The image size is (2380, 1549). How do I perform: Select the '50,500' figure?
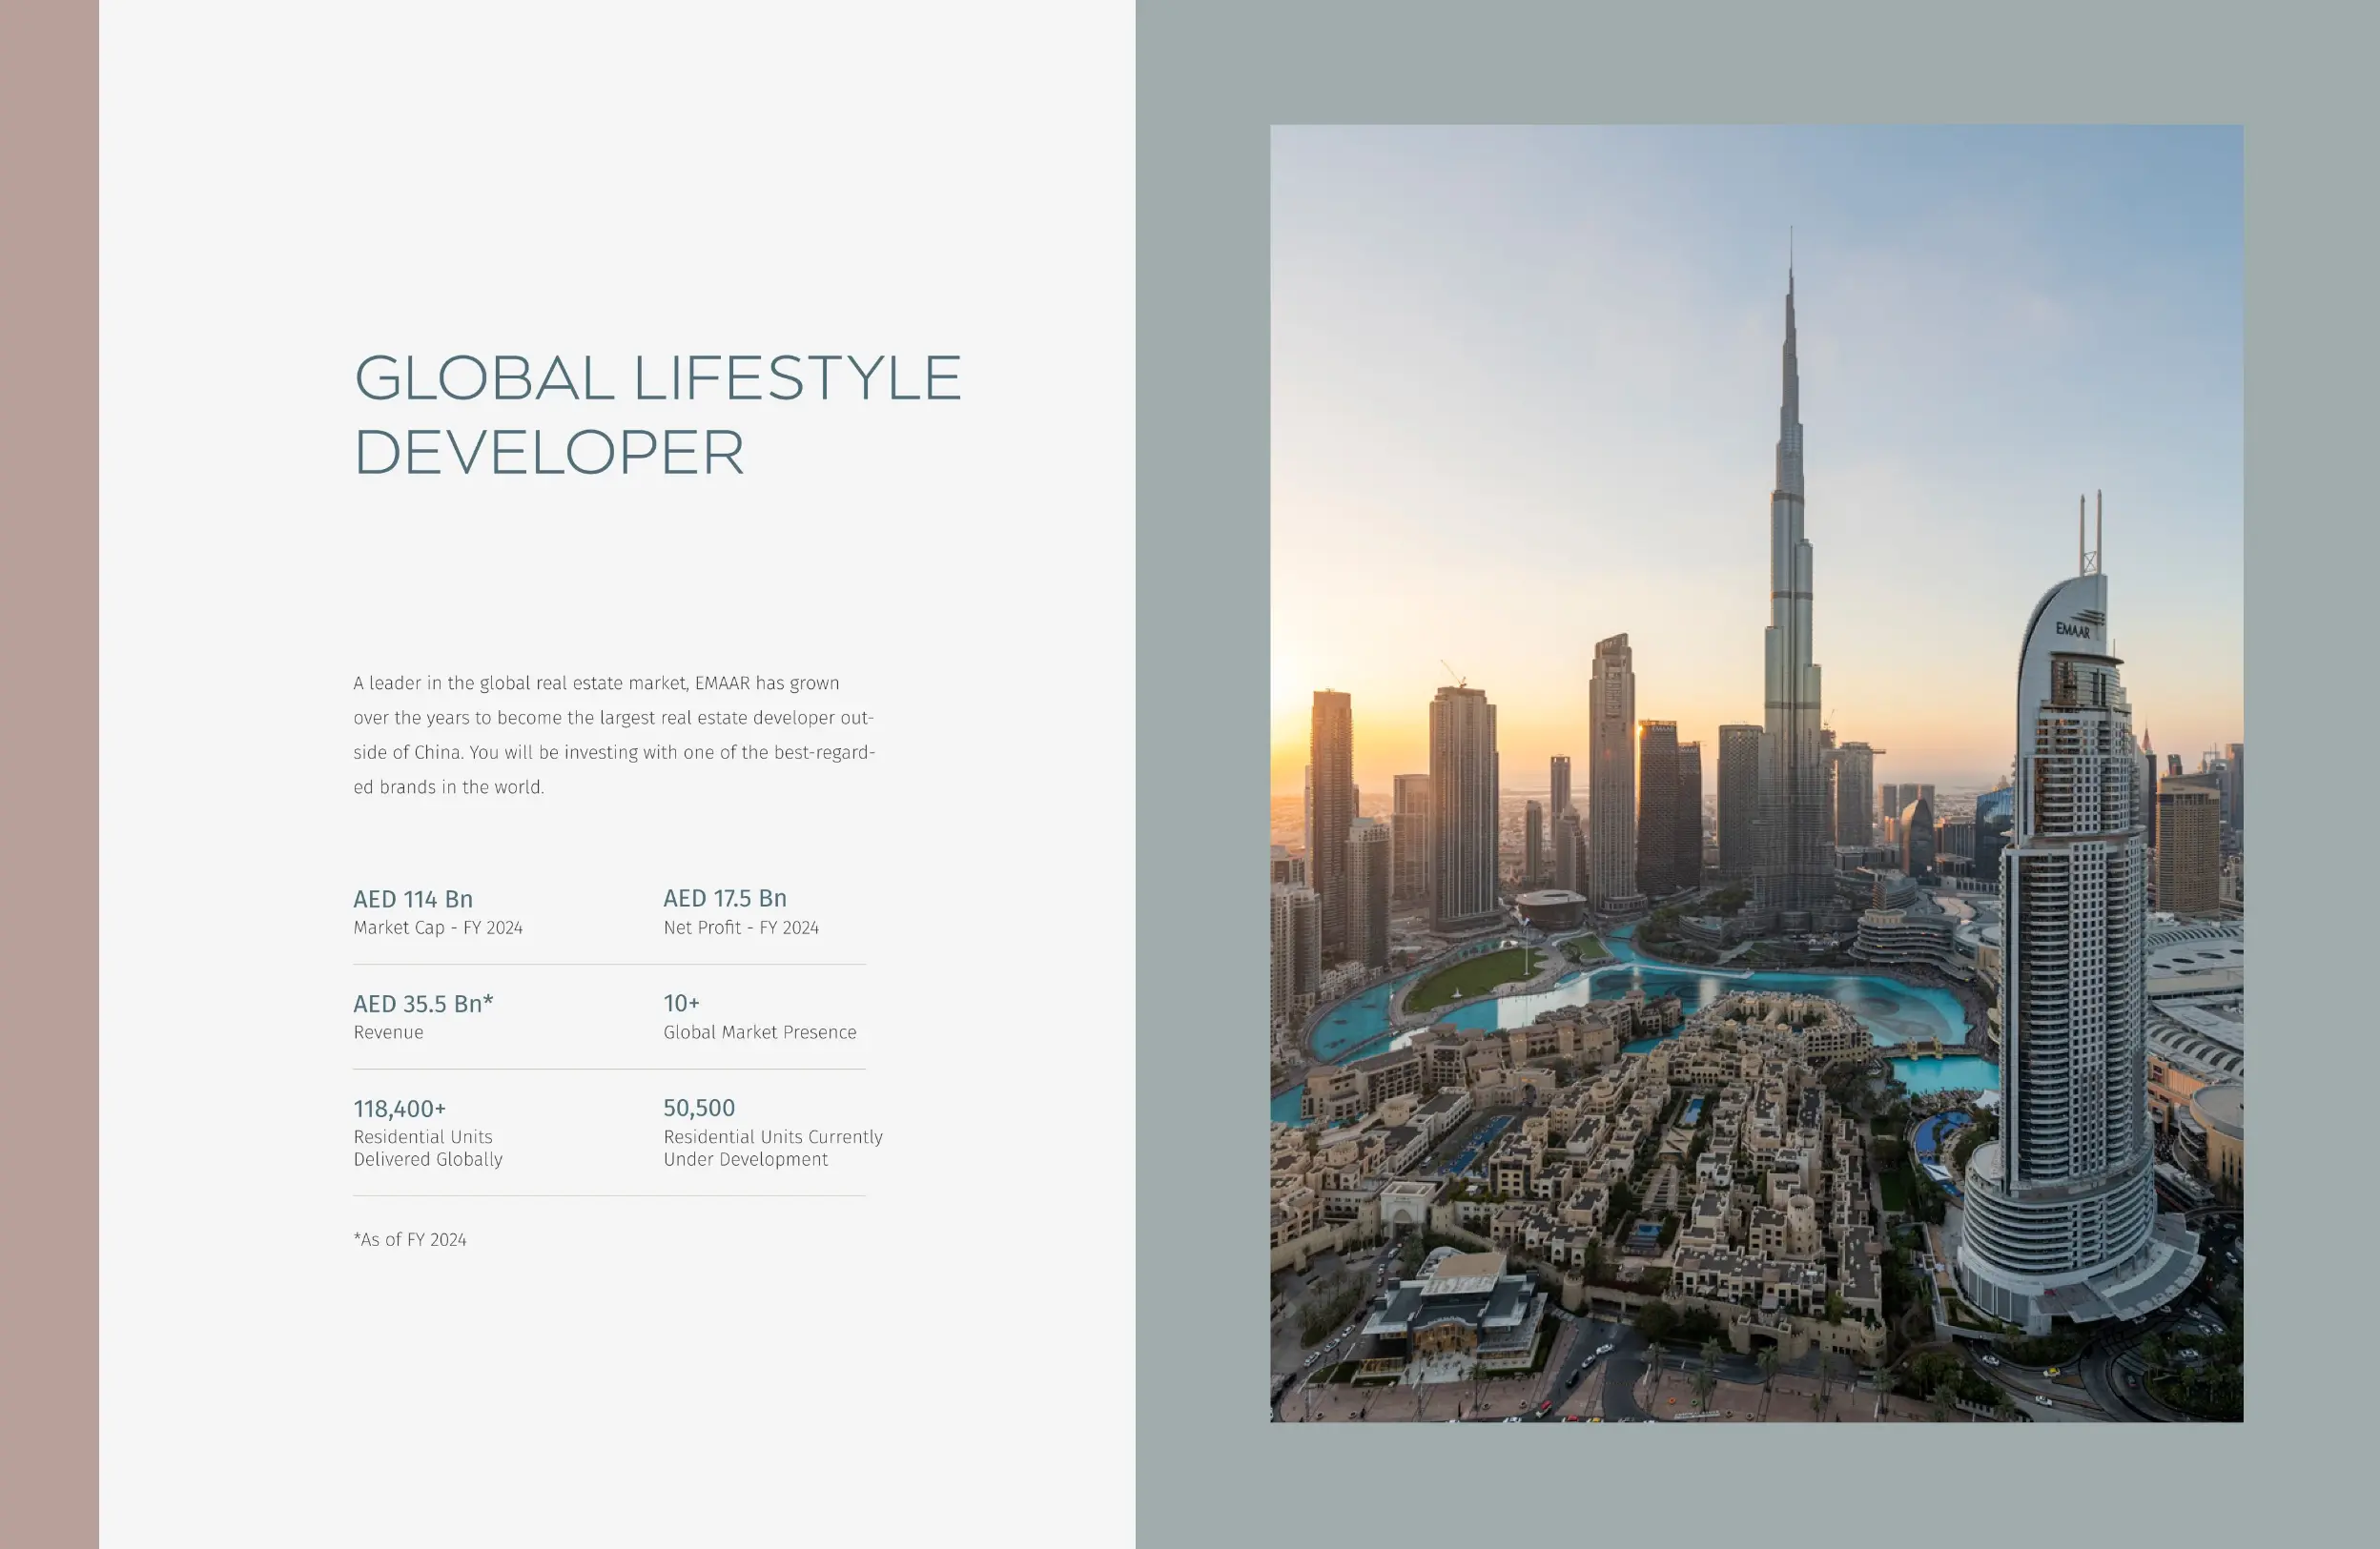click(699, 1108)
